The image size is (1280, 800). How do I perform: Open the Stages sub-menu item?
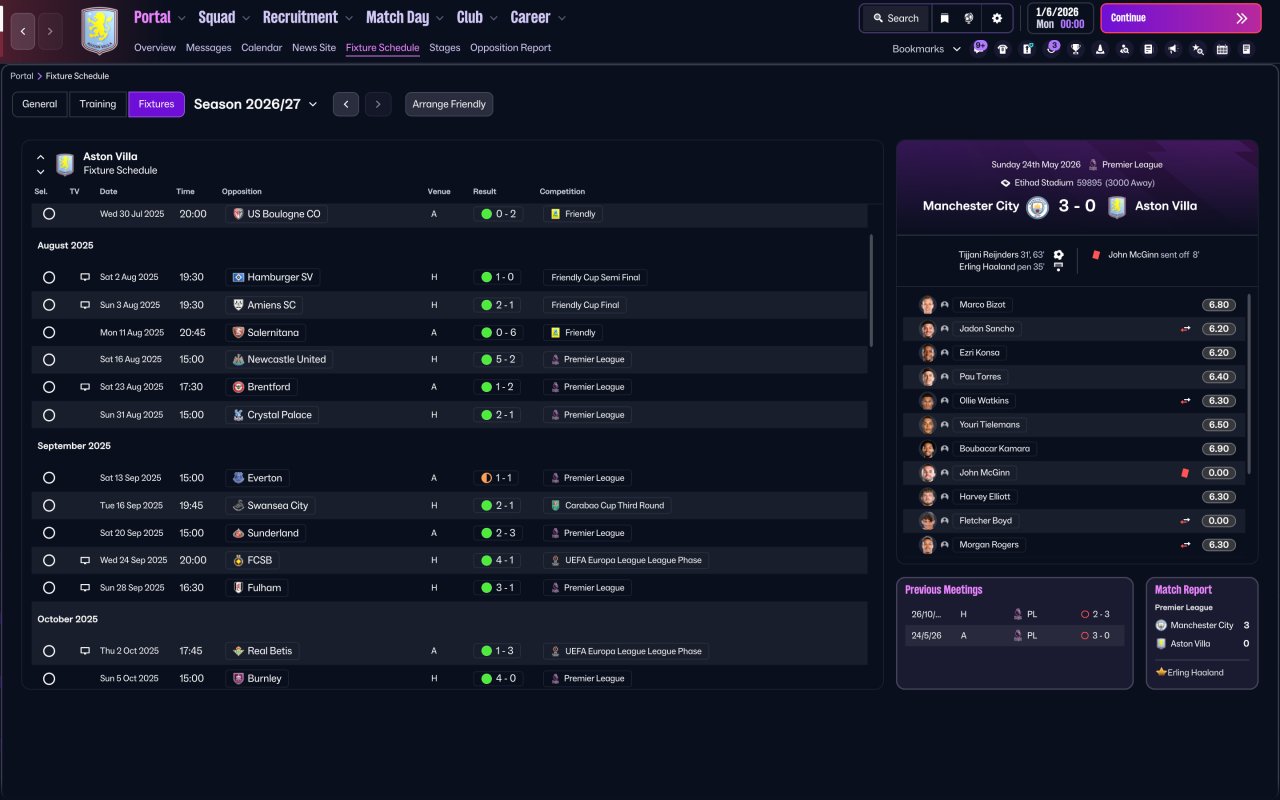[445, 48]
